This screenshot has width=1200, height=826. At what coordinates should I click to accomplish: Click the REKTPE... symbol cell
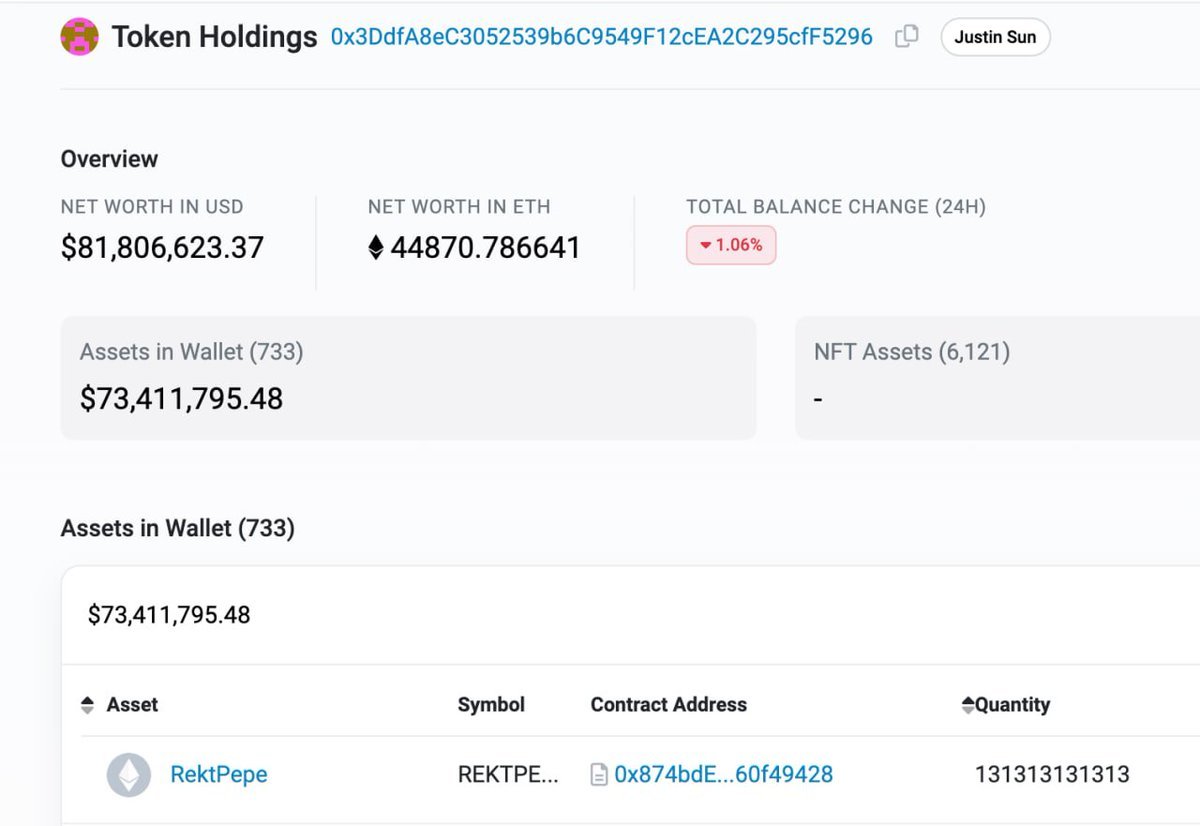coord(508,775)
